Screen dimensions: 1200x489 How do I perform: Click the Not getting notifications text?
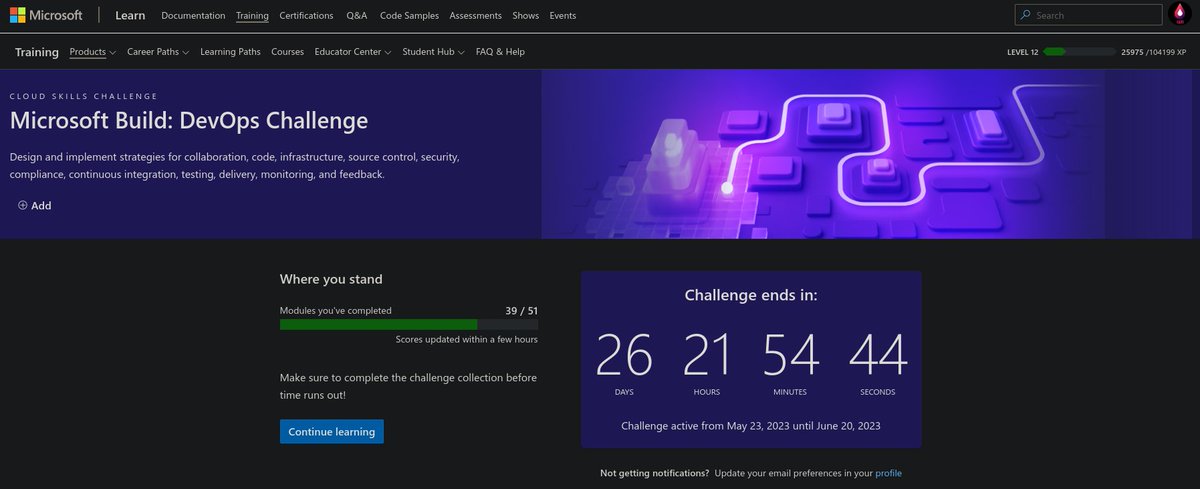coord(655,473)
